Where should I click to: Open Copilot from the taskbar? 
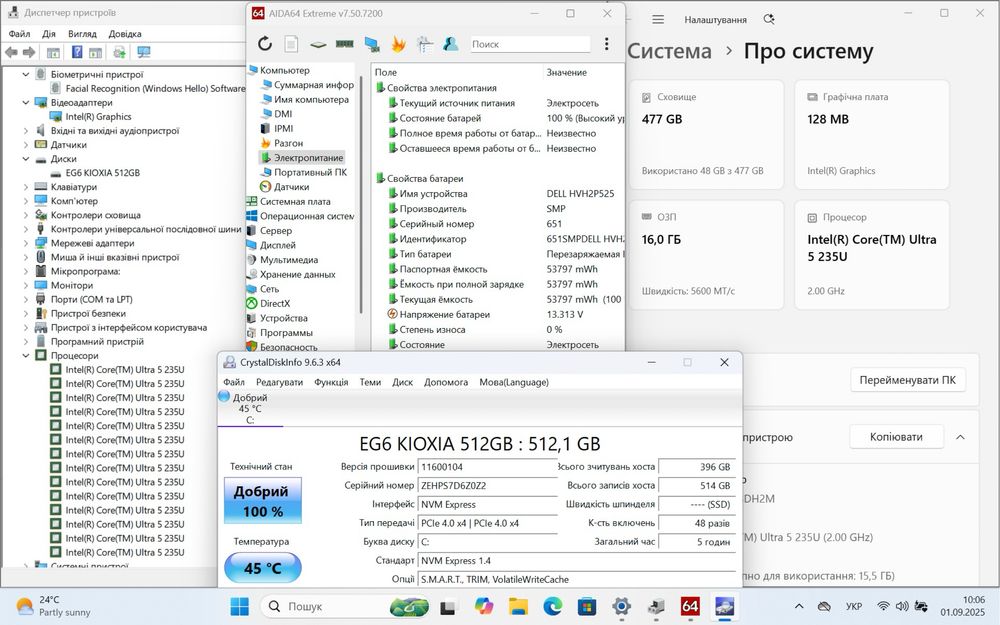[x=484, y=606]
